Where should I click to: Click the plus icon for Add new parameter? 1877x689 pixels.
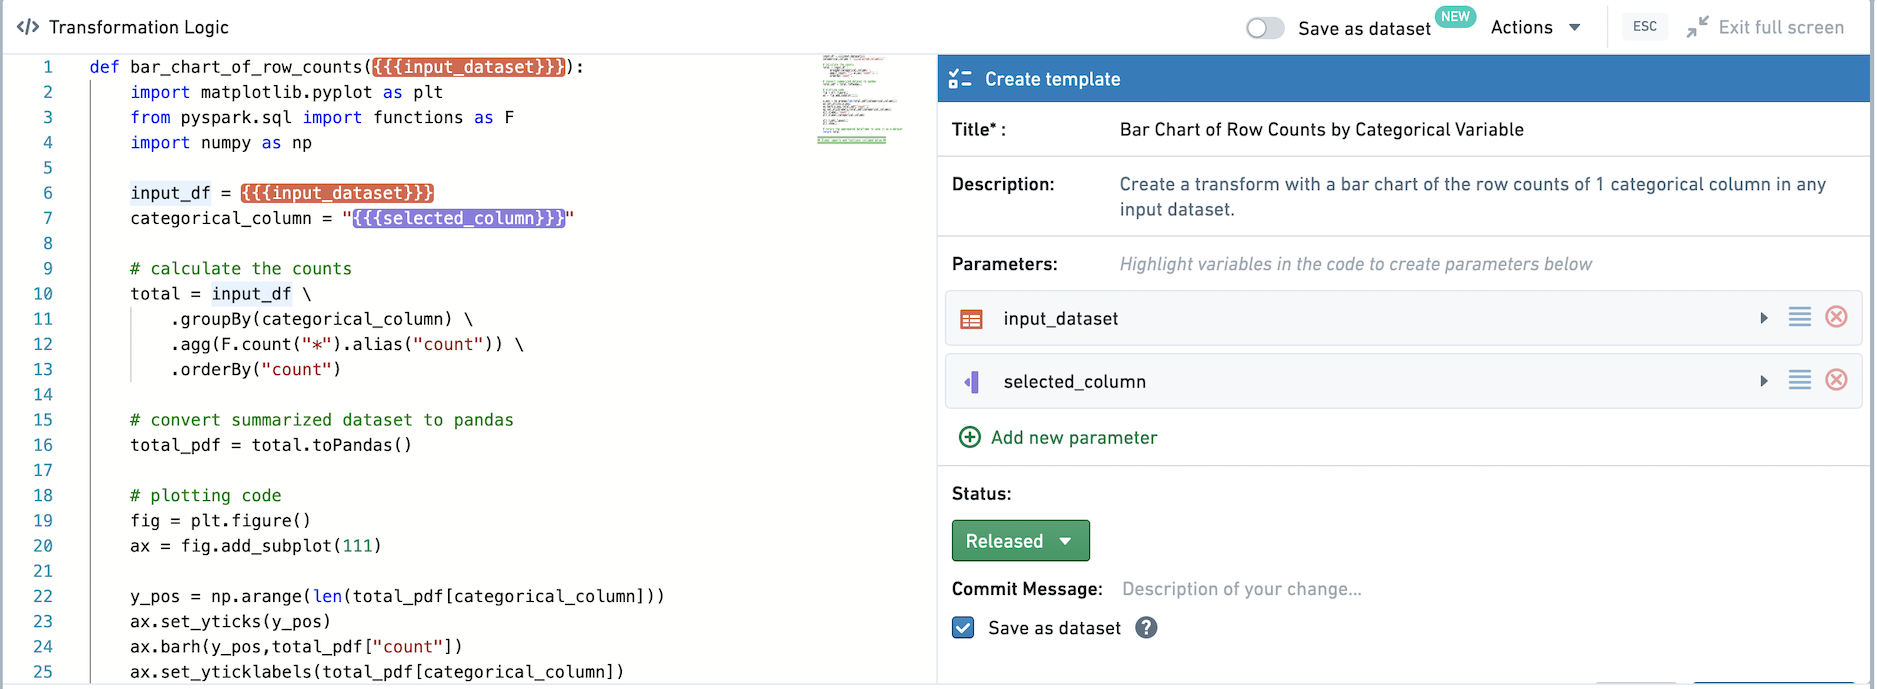970,437
